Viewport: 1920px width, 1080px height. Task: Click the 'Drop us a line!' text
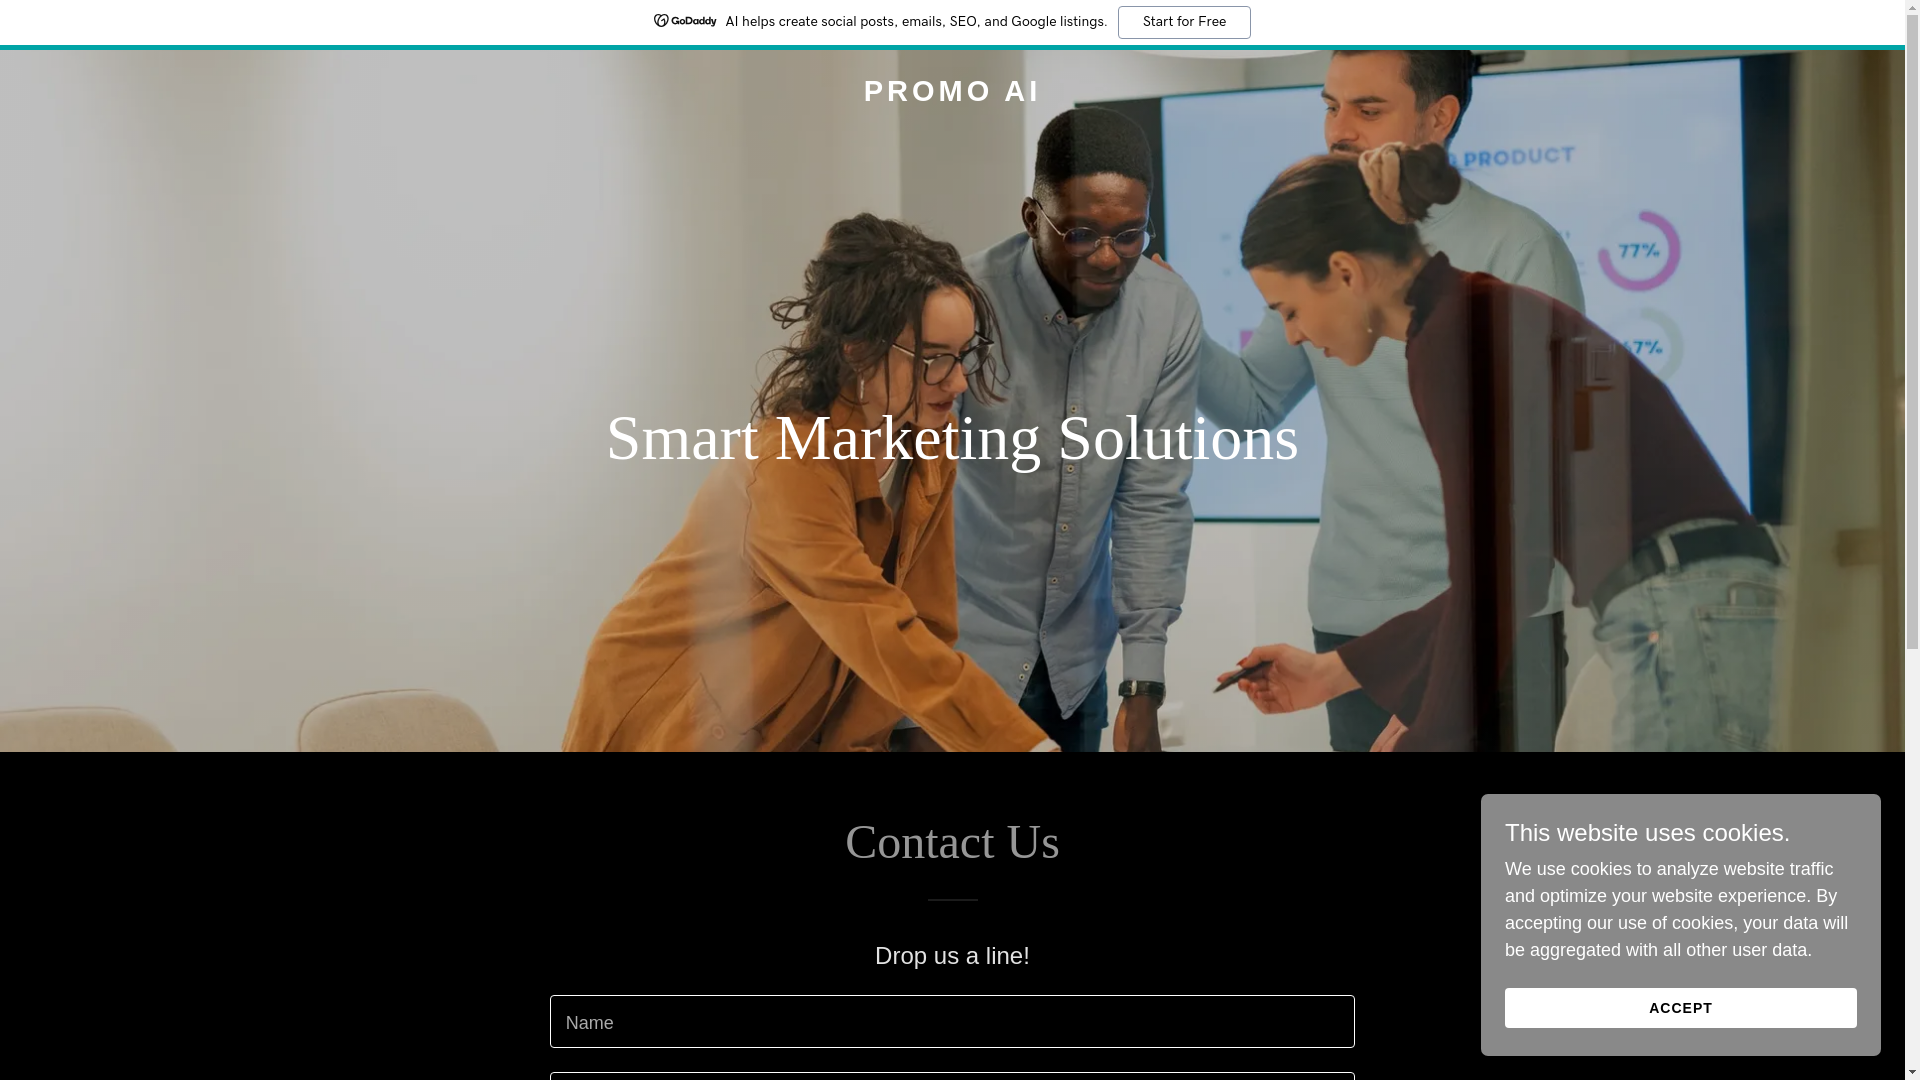tap(952, 956)
